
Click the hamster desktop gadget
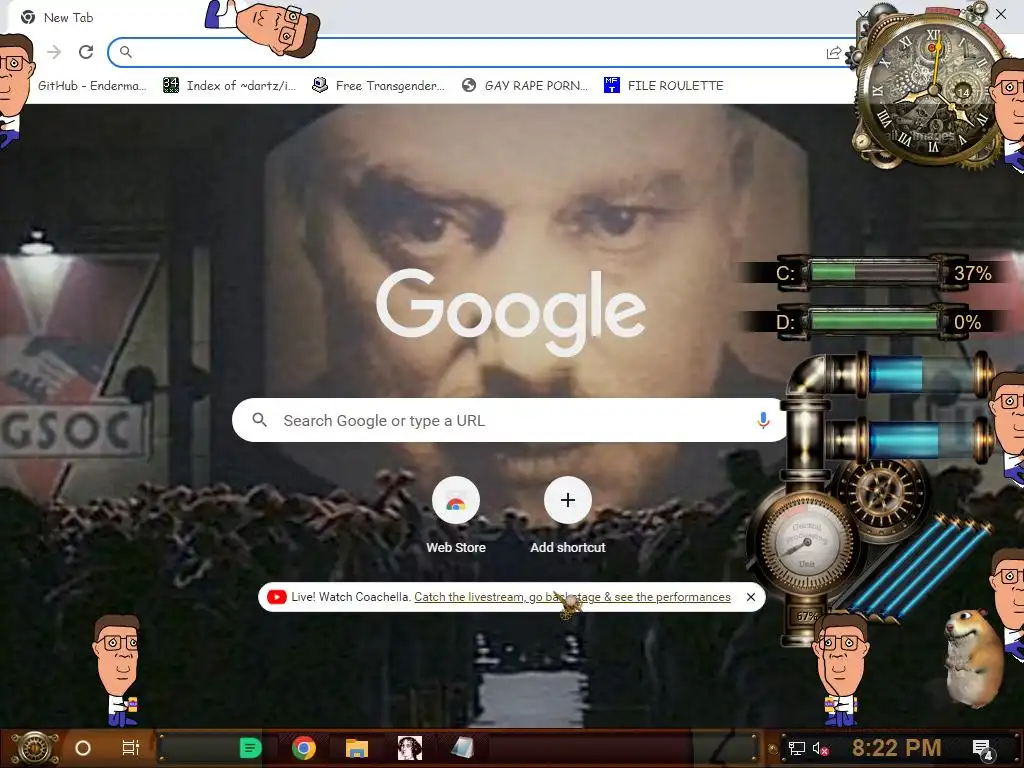click(974, 658)
